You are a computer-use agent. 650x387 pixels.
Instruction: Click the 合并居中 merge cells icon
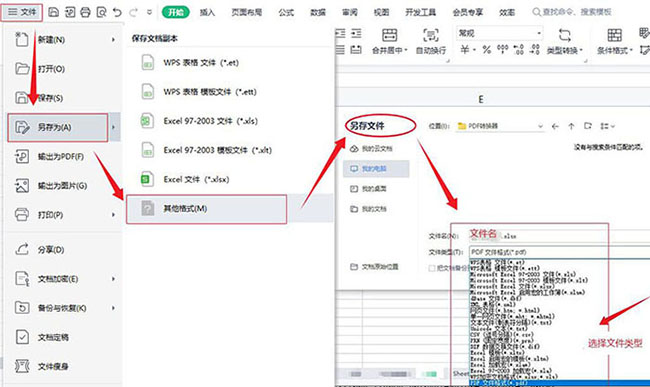click(x=389, y=36)
